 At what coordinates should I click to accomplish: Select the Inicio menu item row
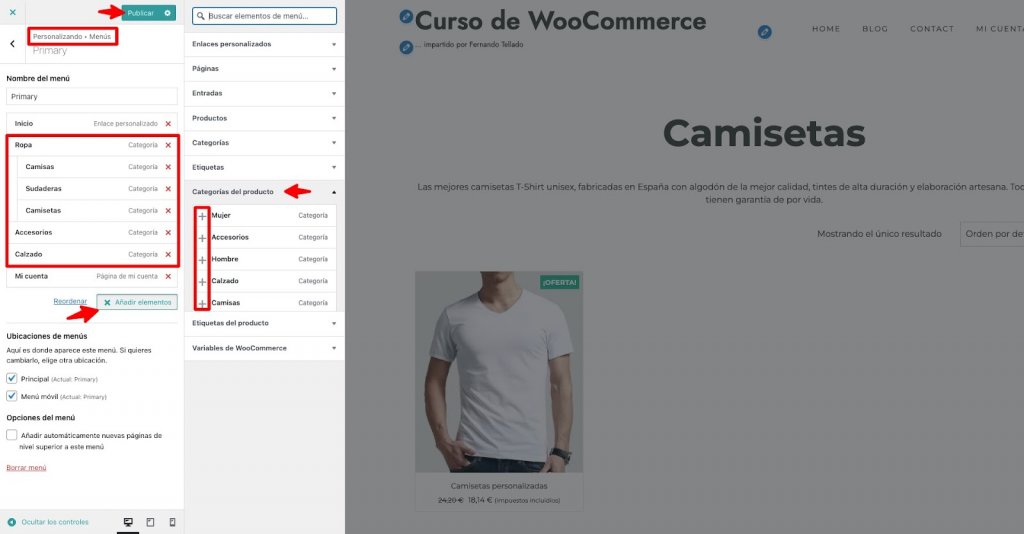click(x=92, y=123)
